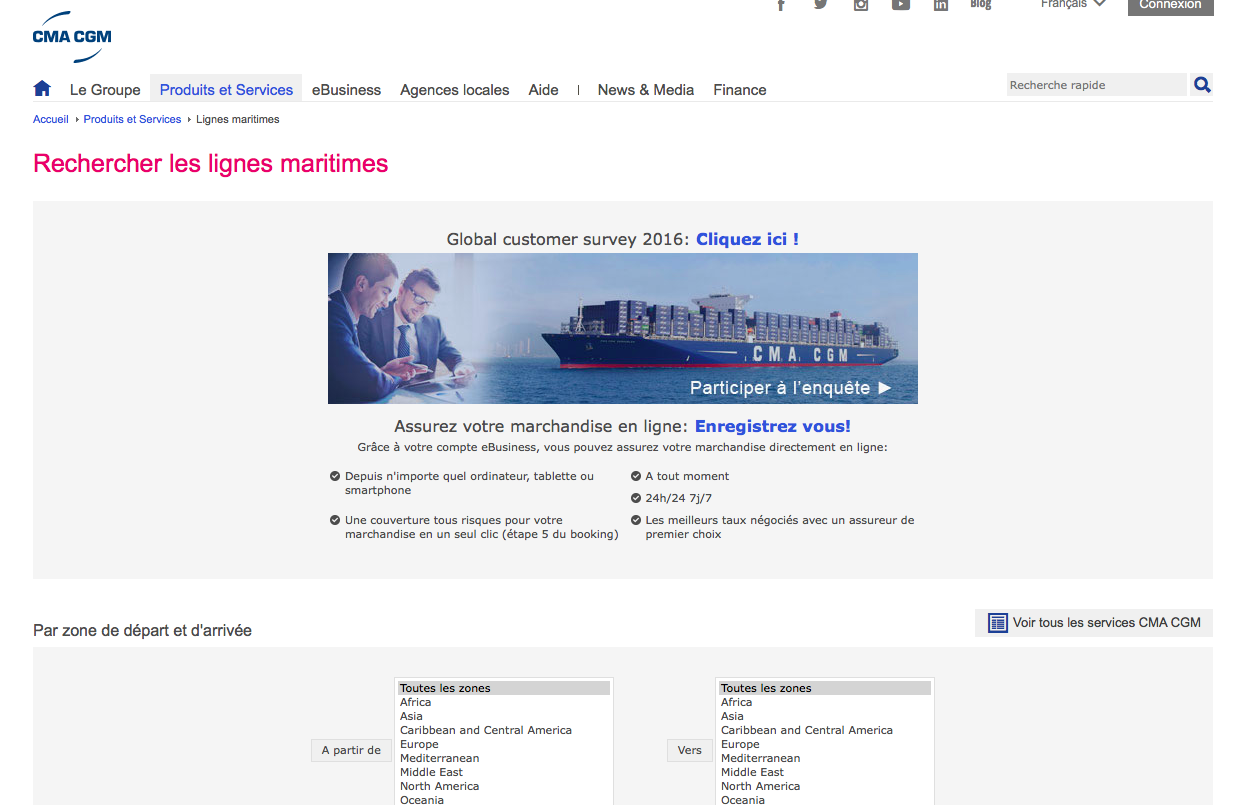1246x805 pixels.
Task: Click the Produits et Services breadcrumb link
Action: pyautogui.click(x=133, y=119)
